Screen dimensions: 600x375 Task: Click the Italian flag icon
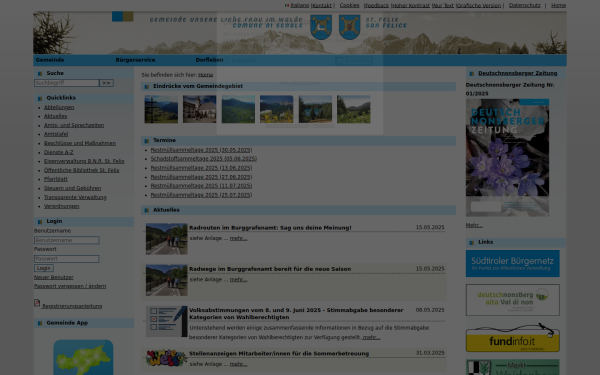coord(287,5)
